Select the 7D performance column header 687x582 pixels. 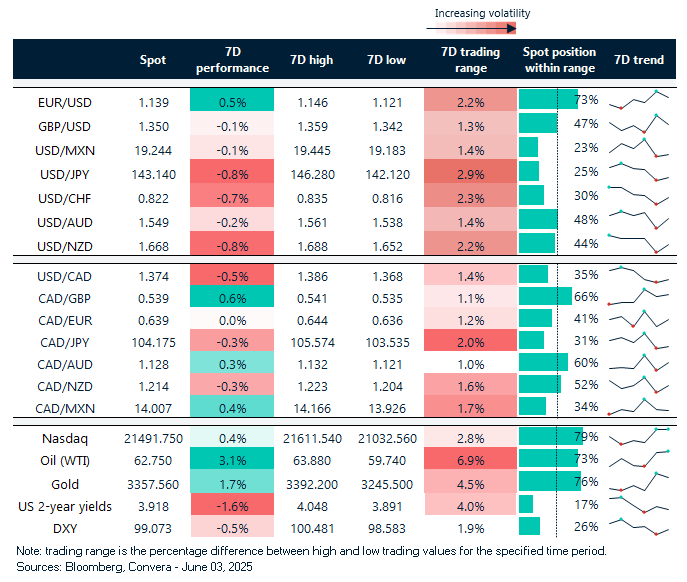click(231, 60)
